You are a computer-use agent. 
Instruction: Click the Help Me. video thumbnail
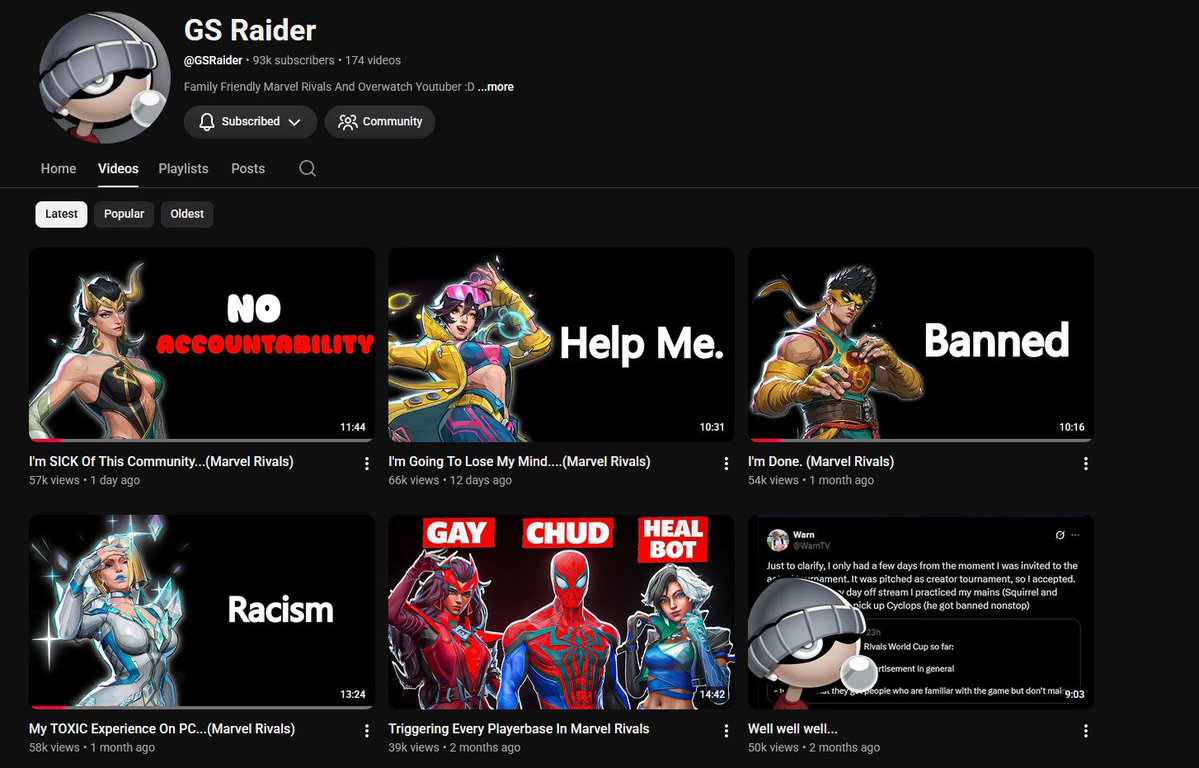click(561, 344)
